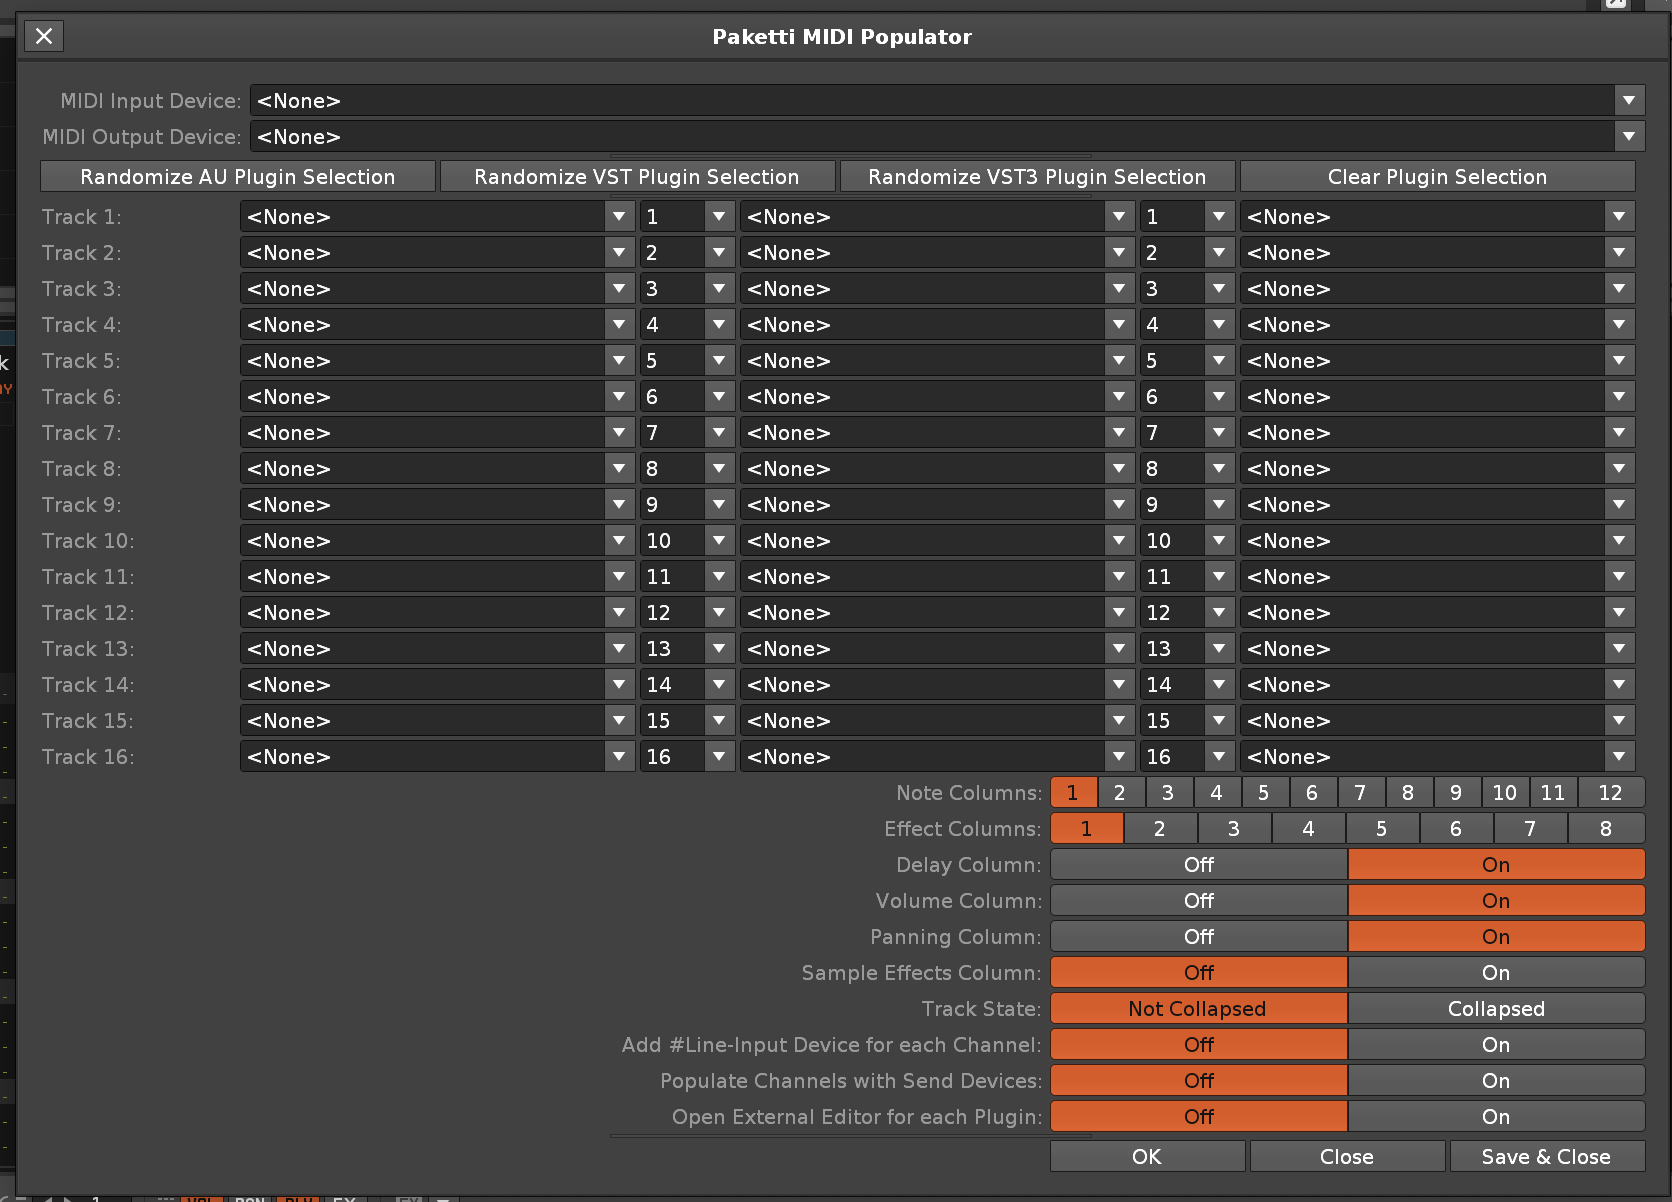Enable Open External Editor for each Plugin
The height and width of the screenshot is (1202, 1672).
click(x=1495, y=1117)
